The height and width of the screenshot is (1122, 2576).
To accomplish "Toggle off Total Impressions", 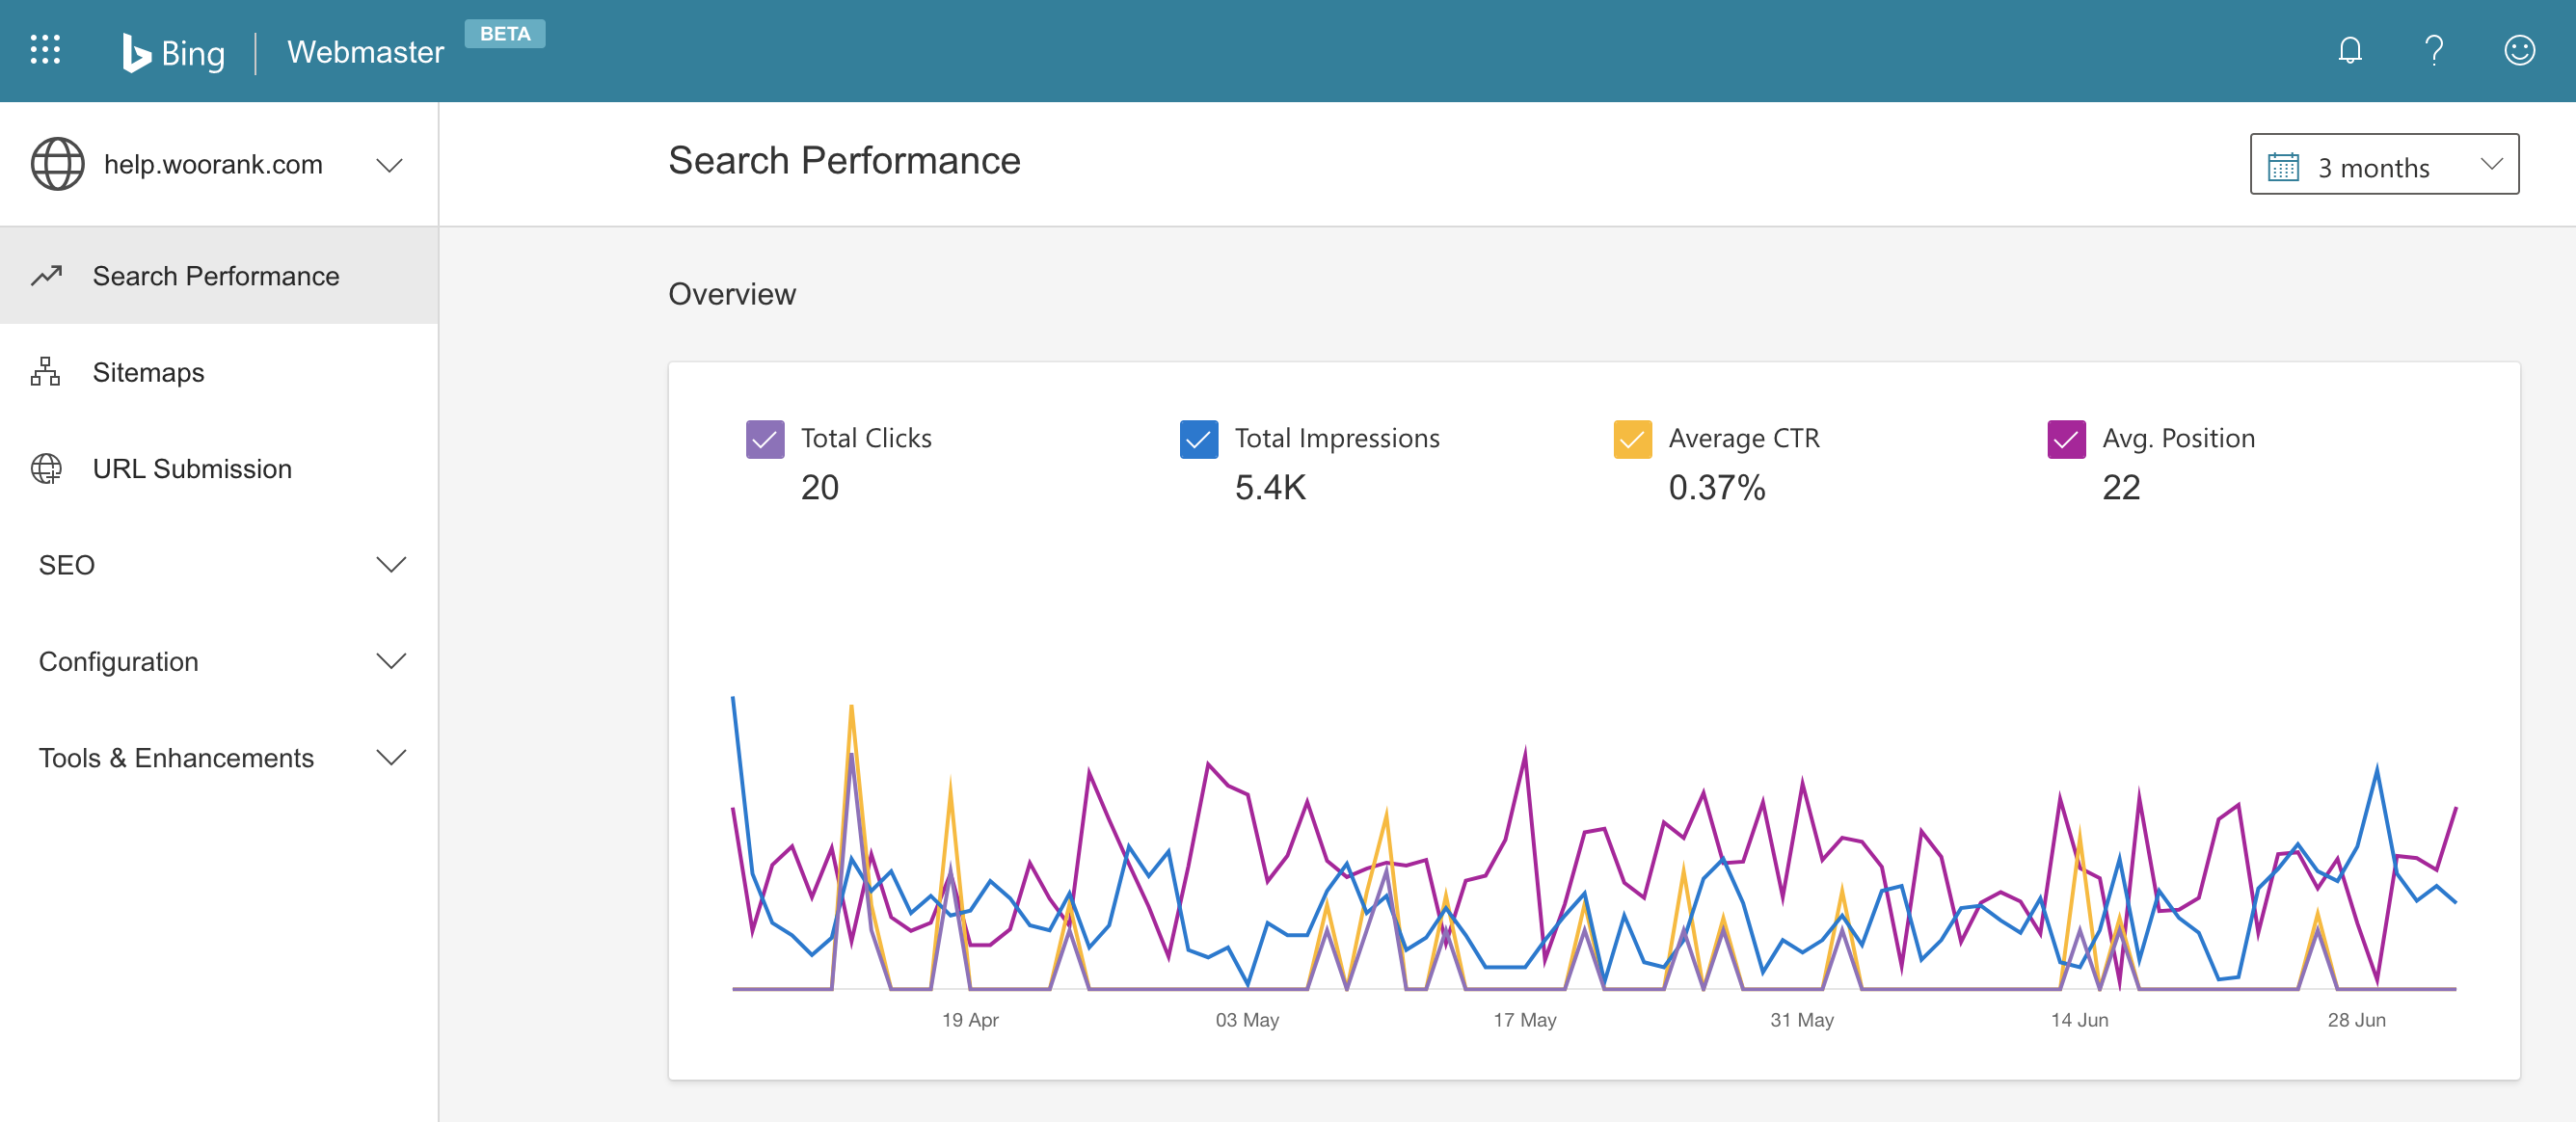I will [1198, 438].
